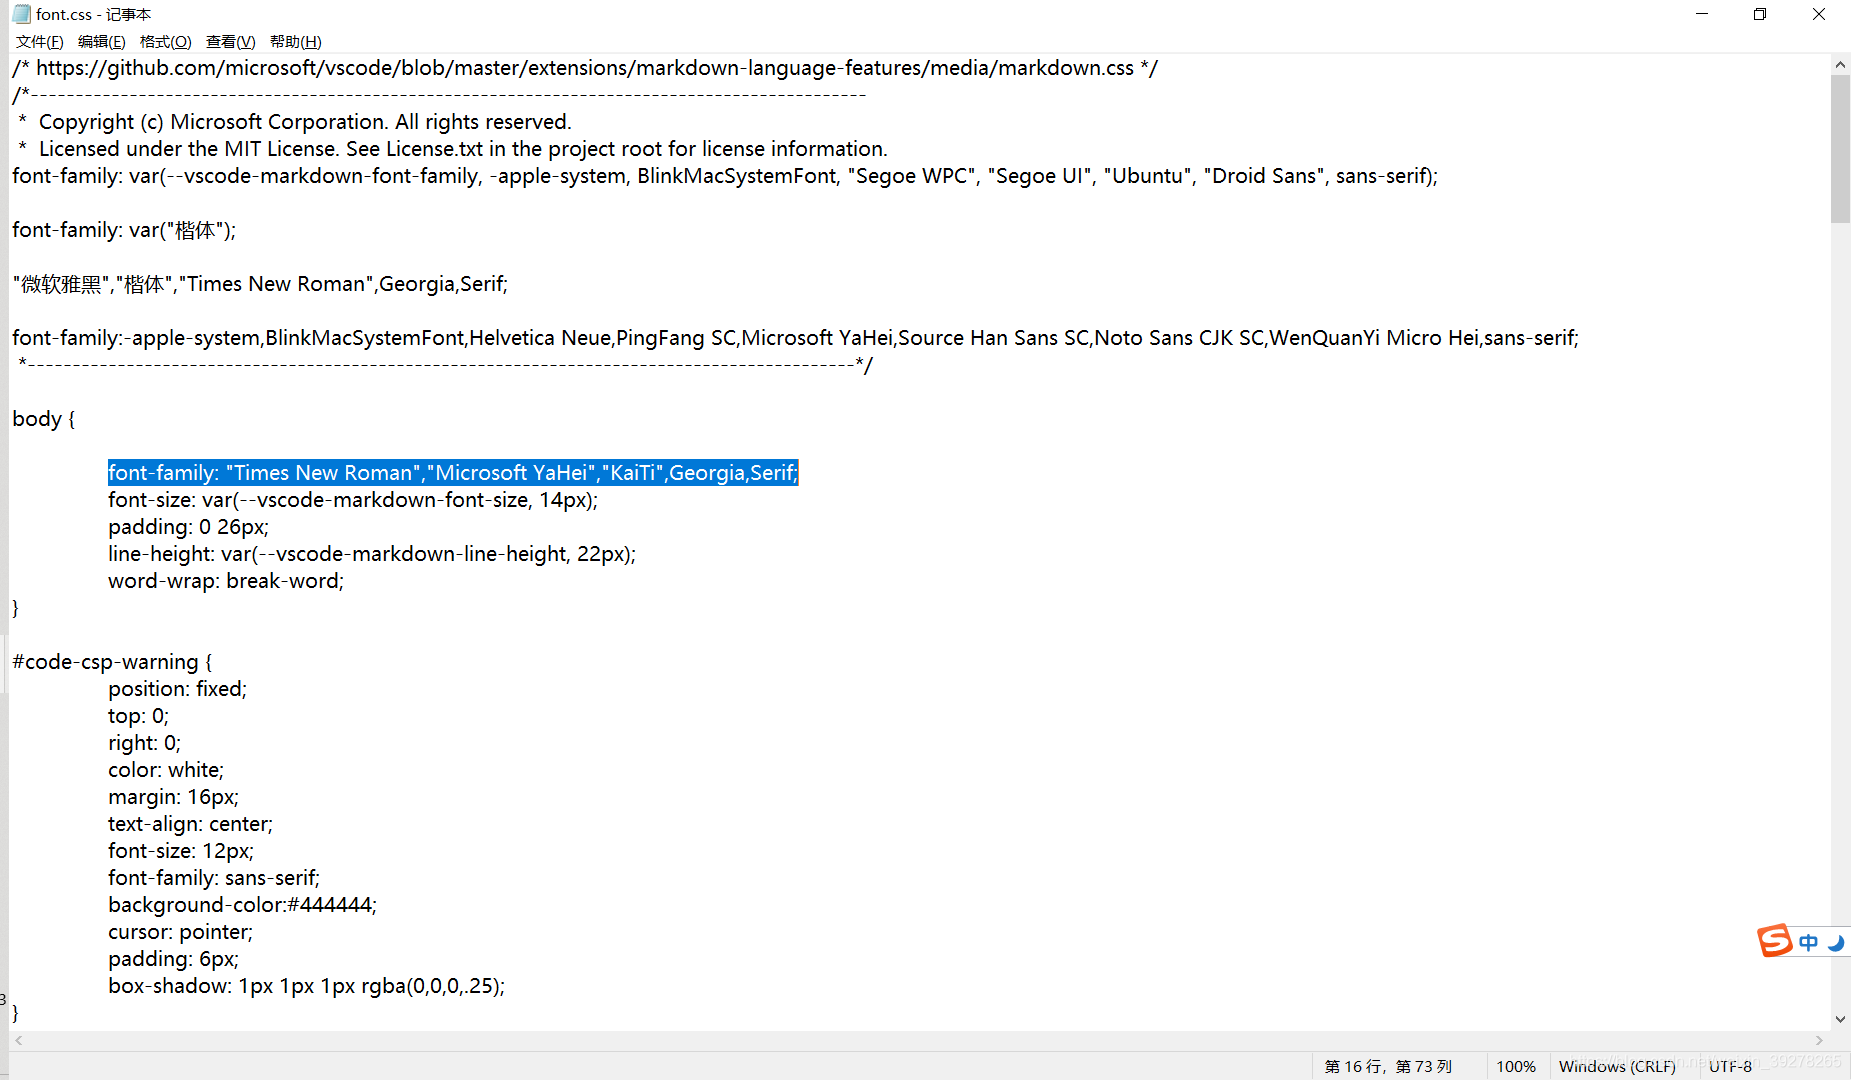The width and height of the screenshot is (1851, 1080).
Task: Click the 第 16 行, 第 73 列 status entry
Action: 1388,1066
